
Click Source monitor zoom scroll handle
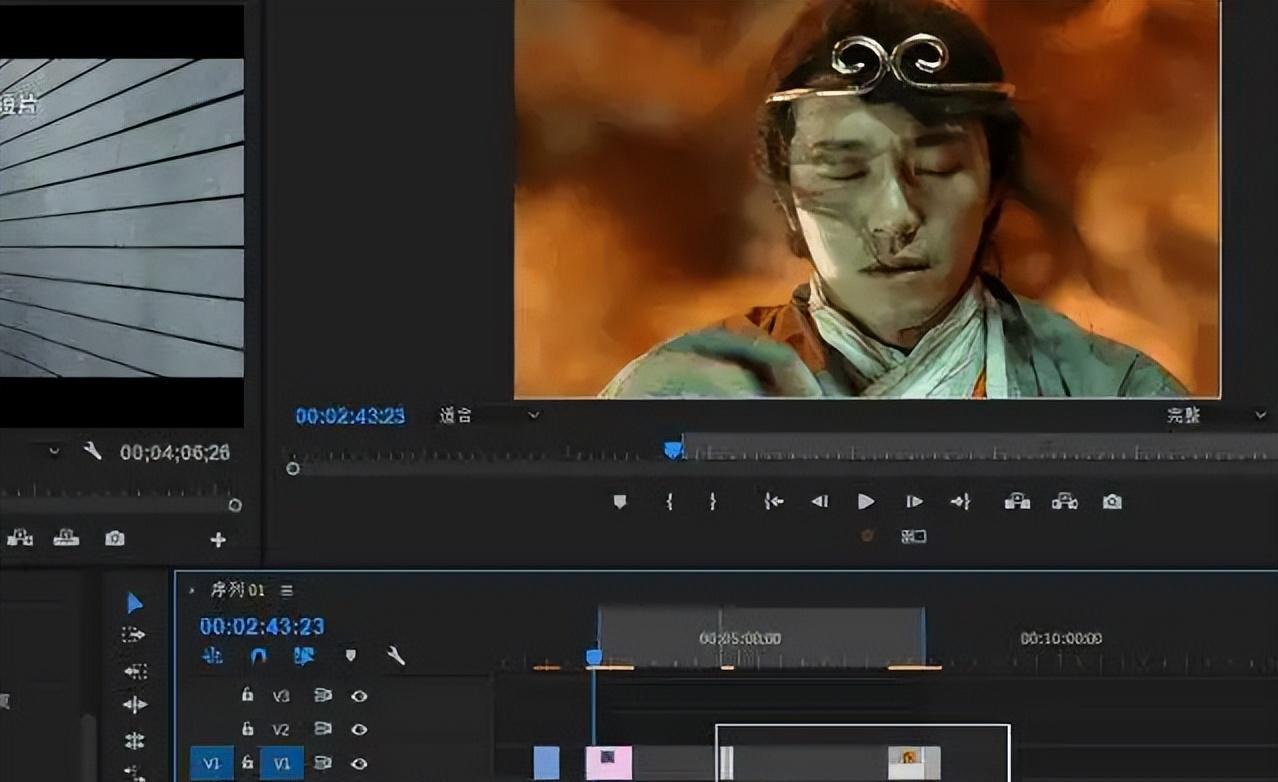point(235,505)
